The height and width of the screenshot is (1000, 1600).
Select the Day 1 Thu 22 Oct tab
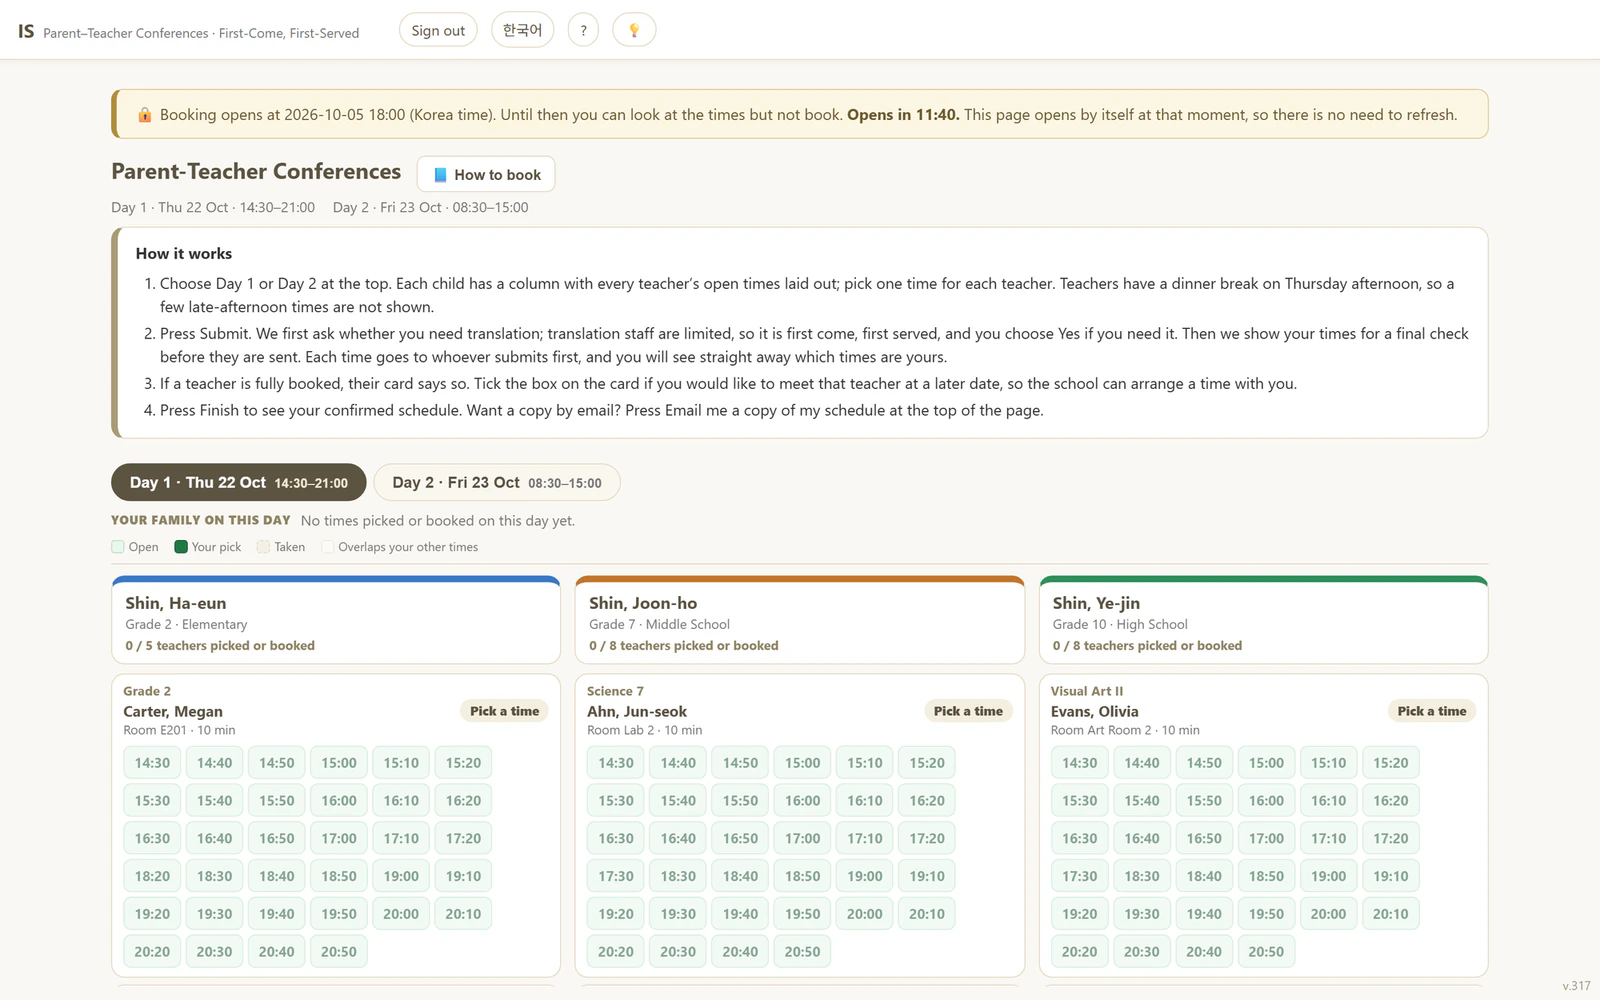pyautogui.click(x=238, y=482)
